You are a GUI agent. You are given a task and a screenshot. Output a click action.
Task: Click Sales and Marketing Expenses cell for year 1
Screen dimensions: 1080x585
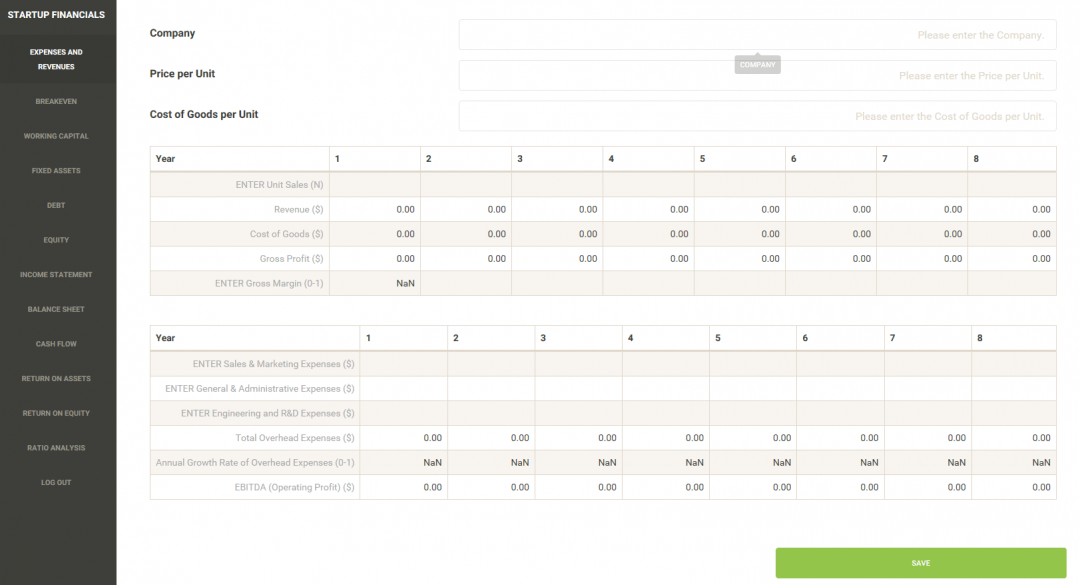[x=402, y=363]
